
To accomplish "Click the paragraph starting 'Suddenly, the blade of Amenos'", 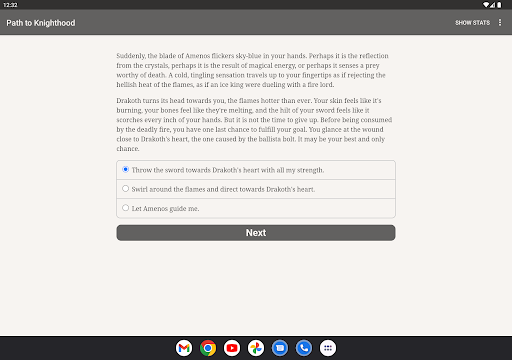I will [x=253, y=70].
